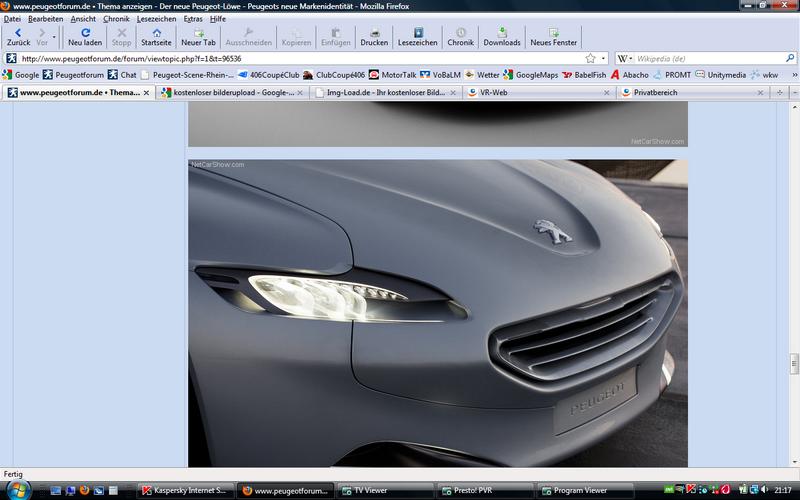Open the ClubCoupé406 bookmark
Viewport: 800px width, 500px height.
tap(334, 75)
